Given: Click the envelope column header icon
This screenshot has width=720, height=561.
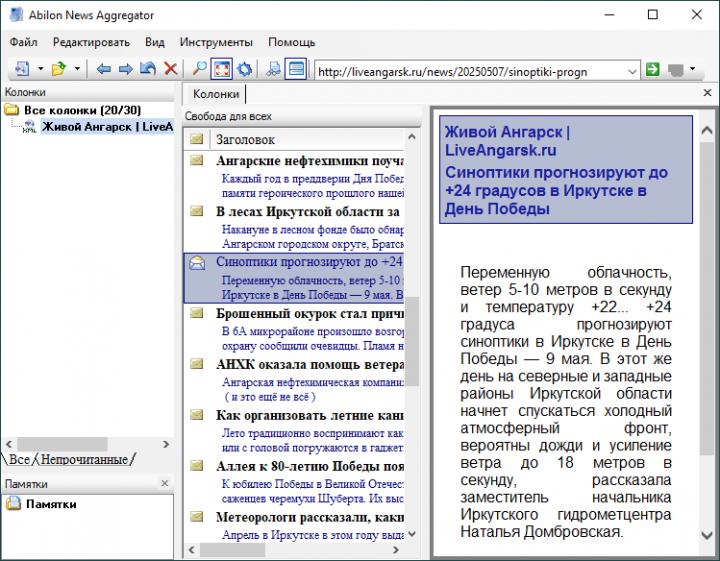Looking at the screenshot, I should [x=197, y=139].
